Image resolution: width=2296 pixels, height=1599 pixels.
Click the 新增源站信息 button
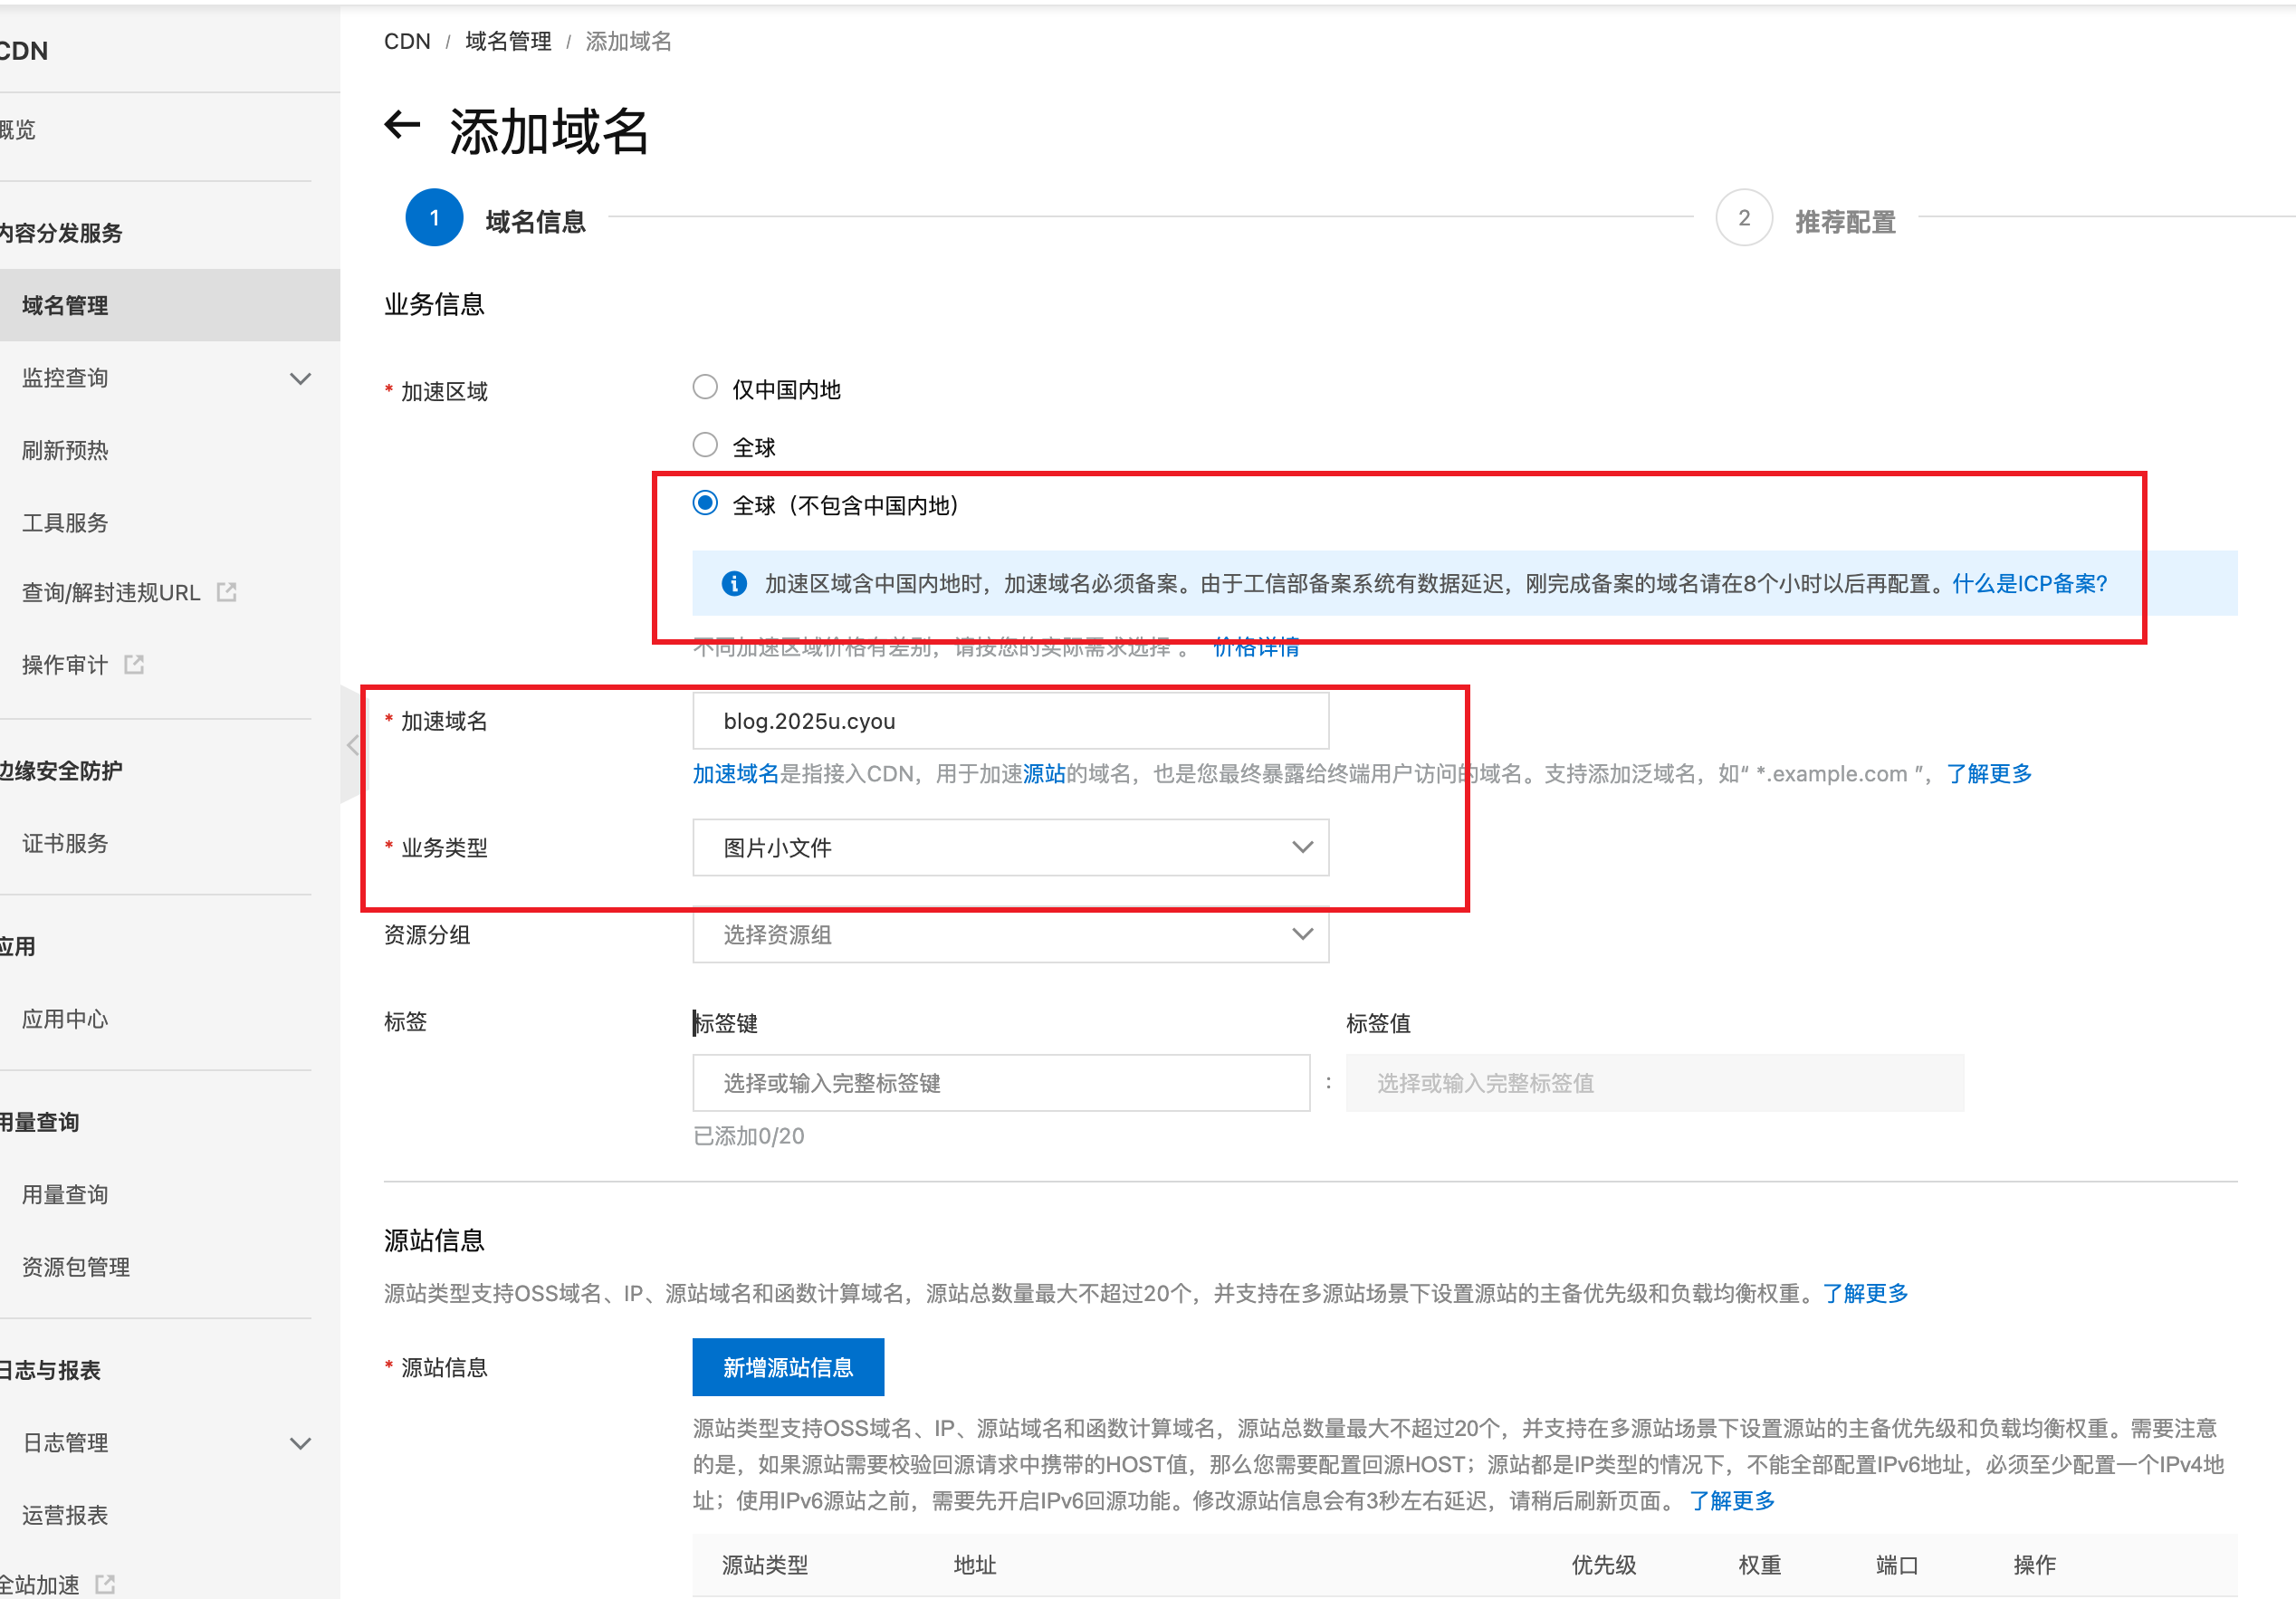(787, 1366)
